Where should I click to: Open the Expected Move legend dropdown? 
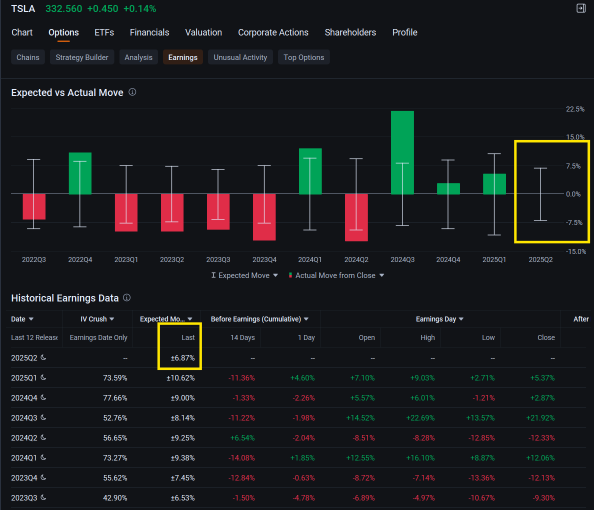point(245,275)
